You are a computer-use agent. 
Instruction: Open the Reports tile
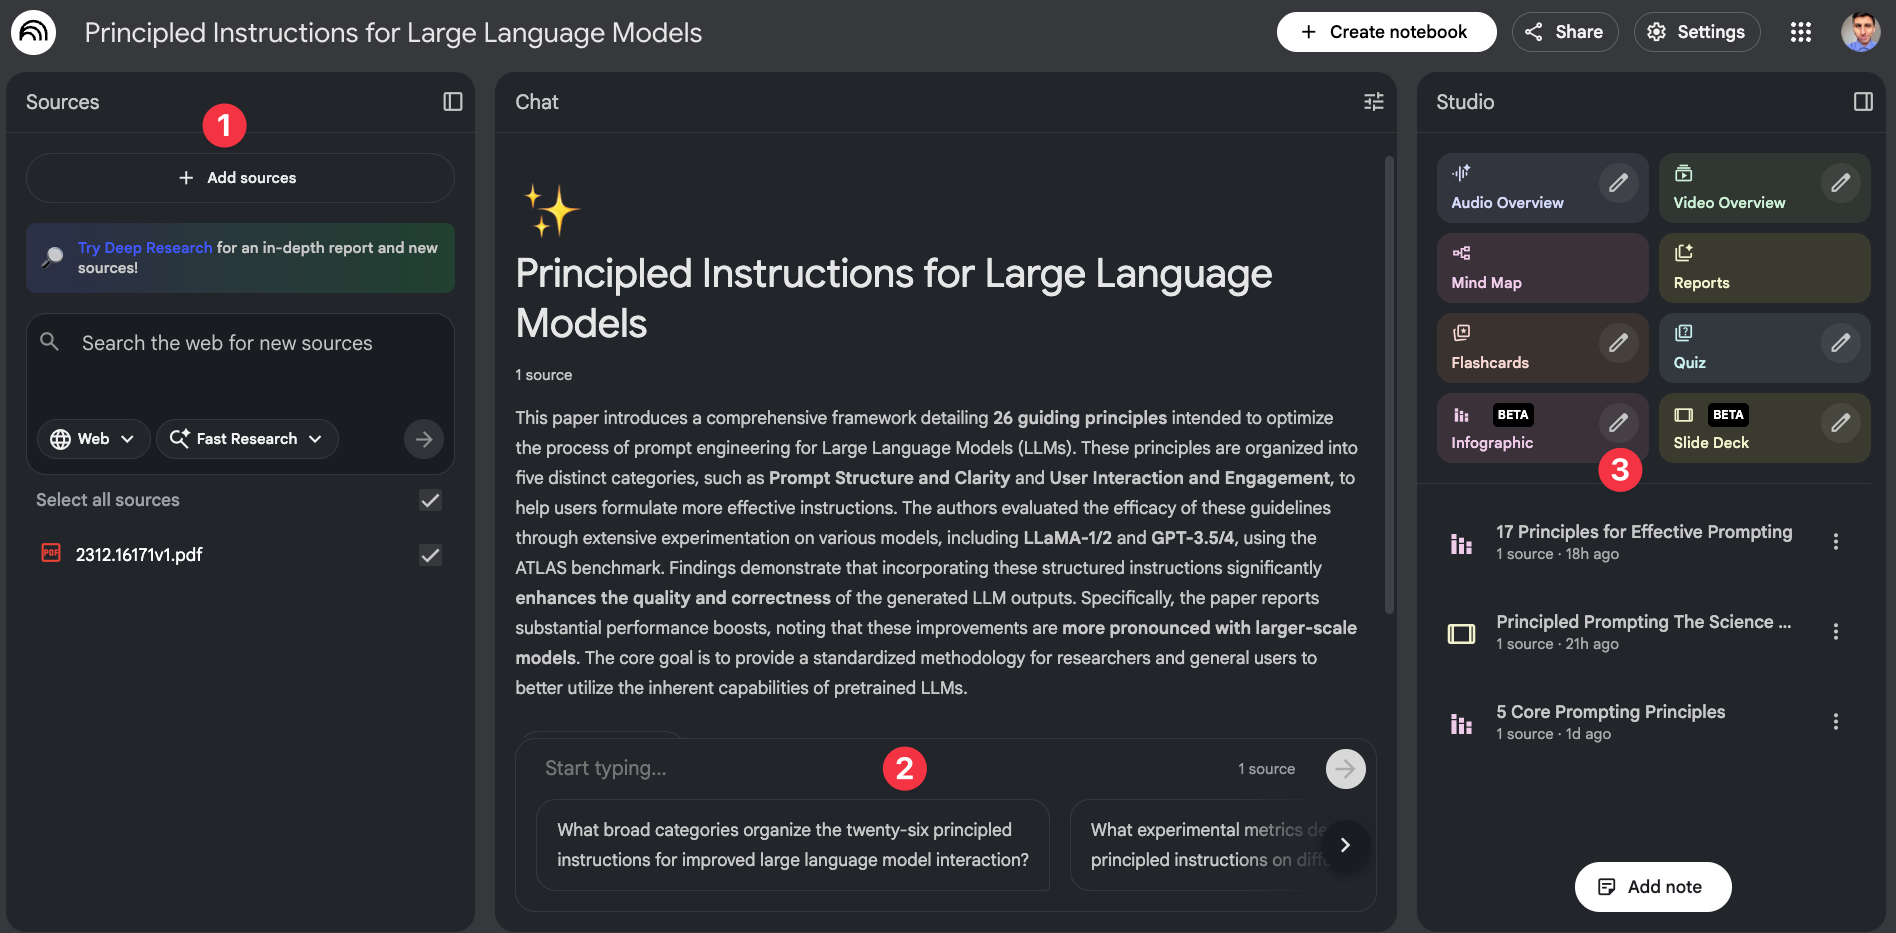1765,268
